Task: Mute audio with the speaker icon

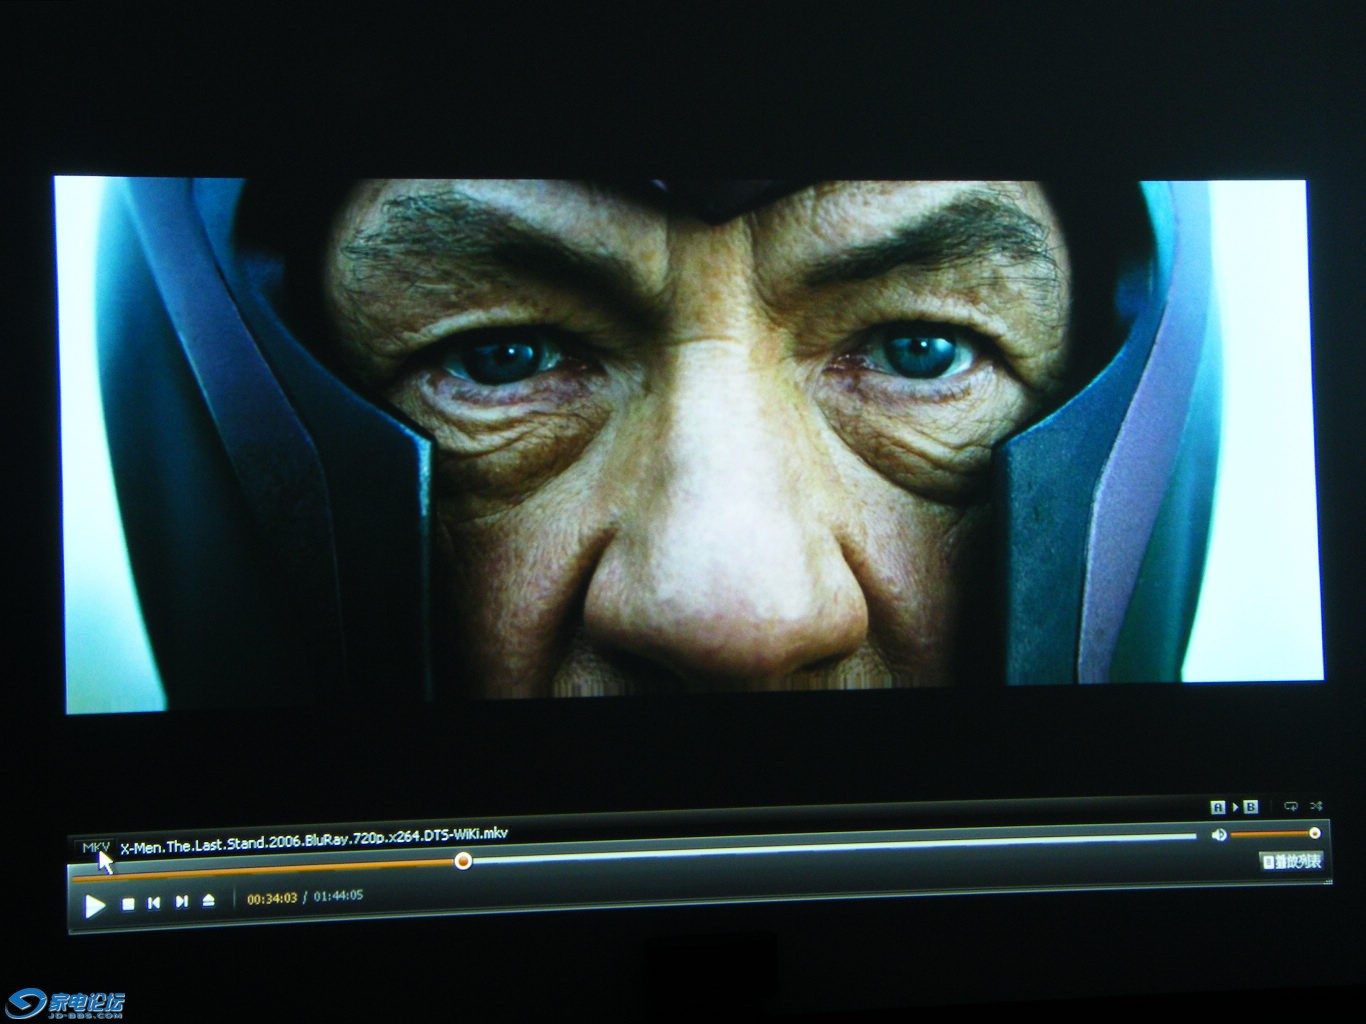Action: coord(1219,835)
